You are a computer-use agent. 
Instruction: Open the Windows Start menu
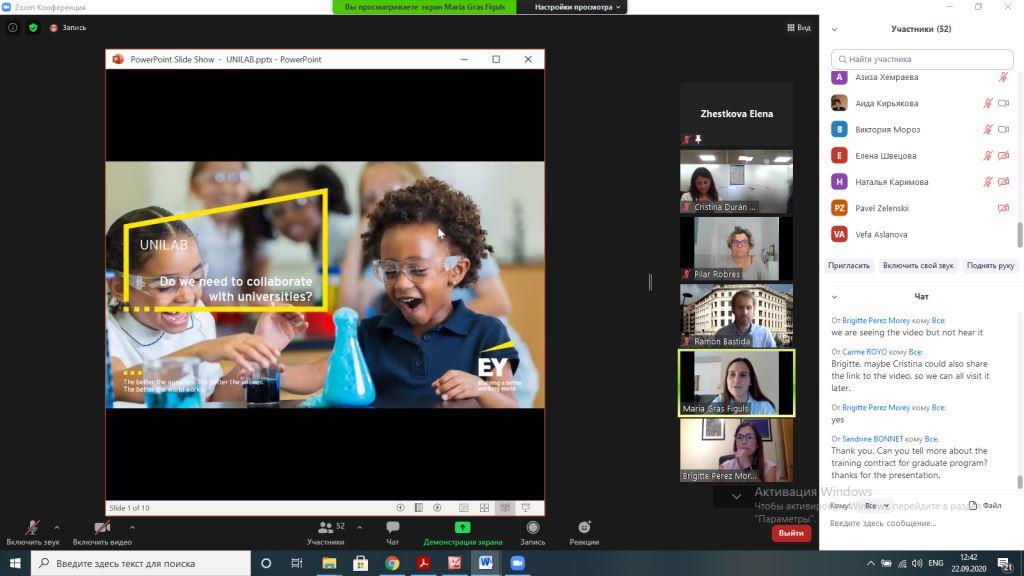tap(15, 563)
